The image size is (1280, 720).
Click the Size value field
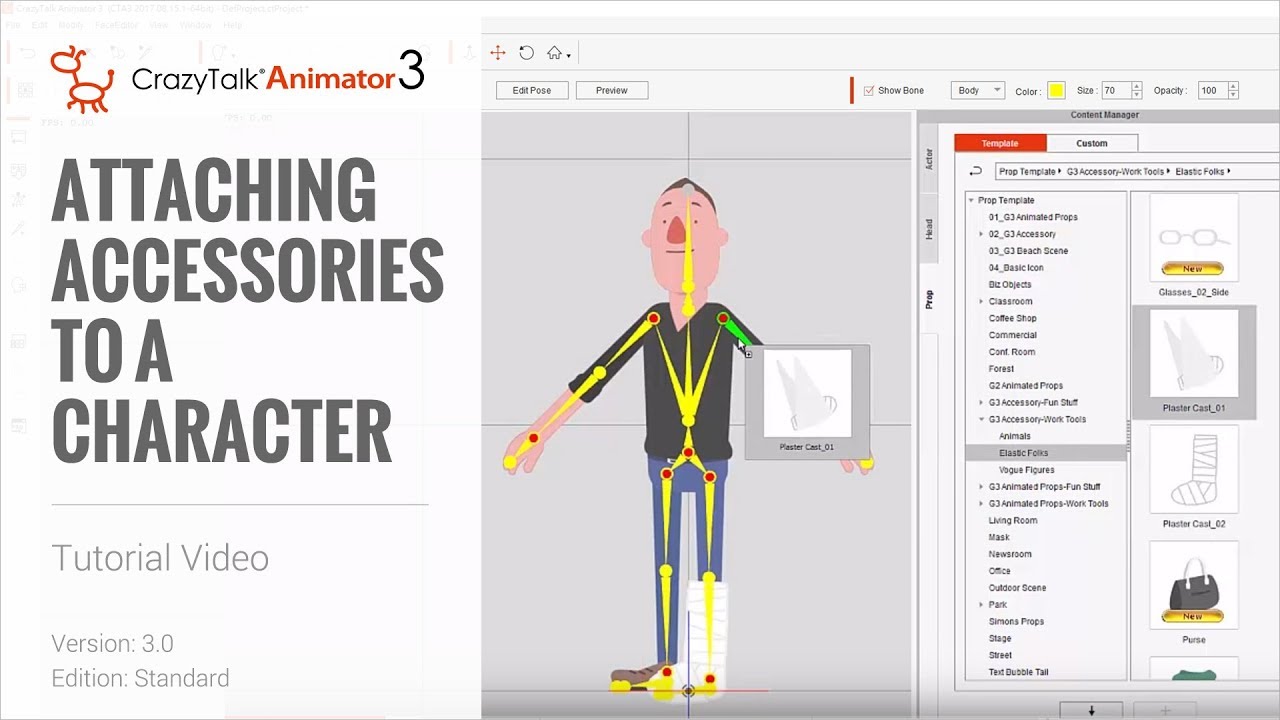coord(1115,90)
